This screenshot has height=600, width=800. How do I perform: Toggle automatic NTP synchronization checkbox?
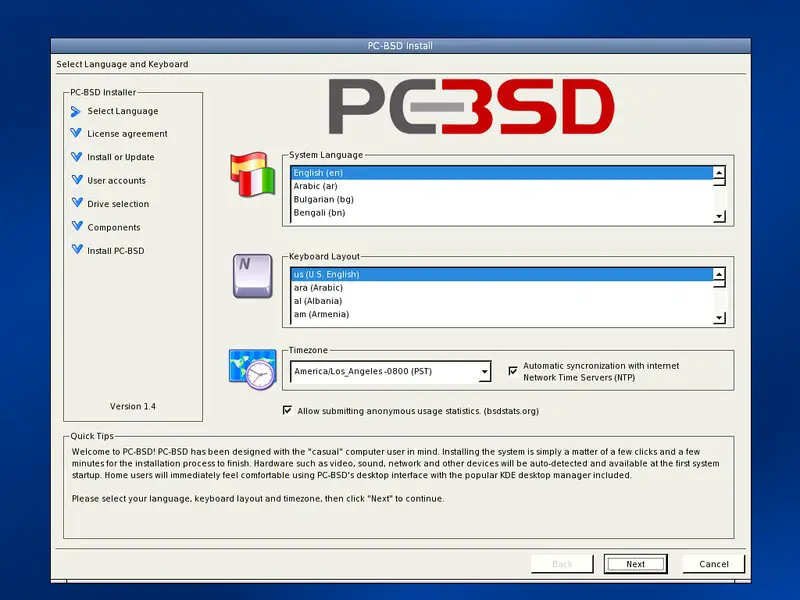[513, 370]
